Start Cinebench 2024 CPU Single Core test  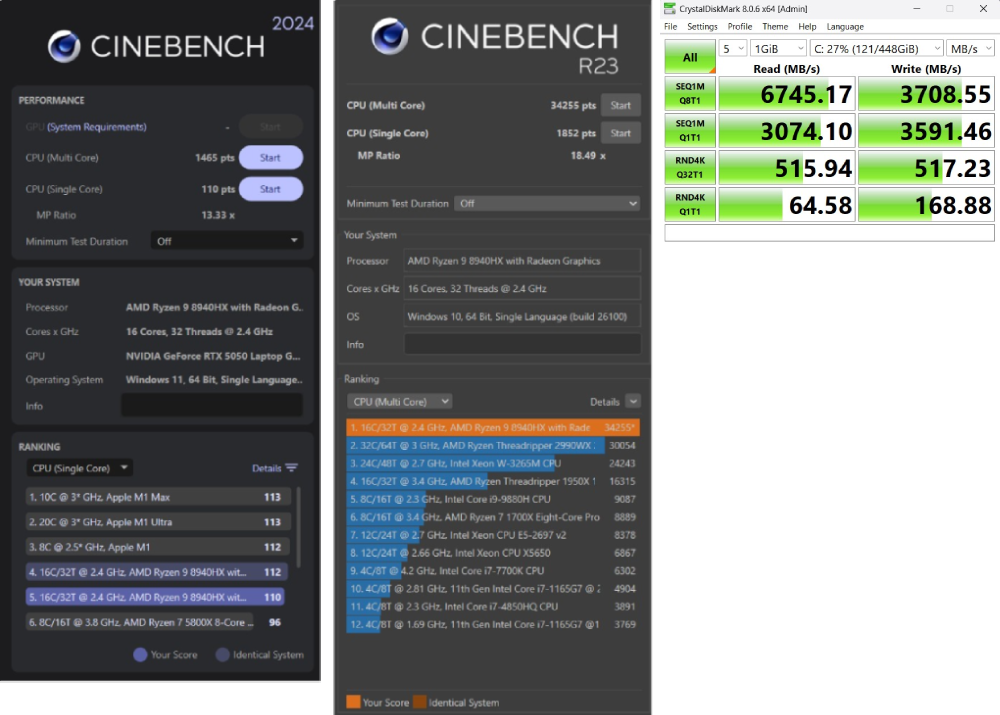(270, 189)
